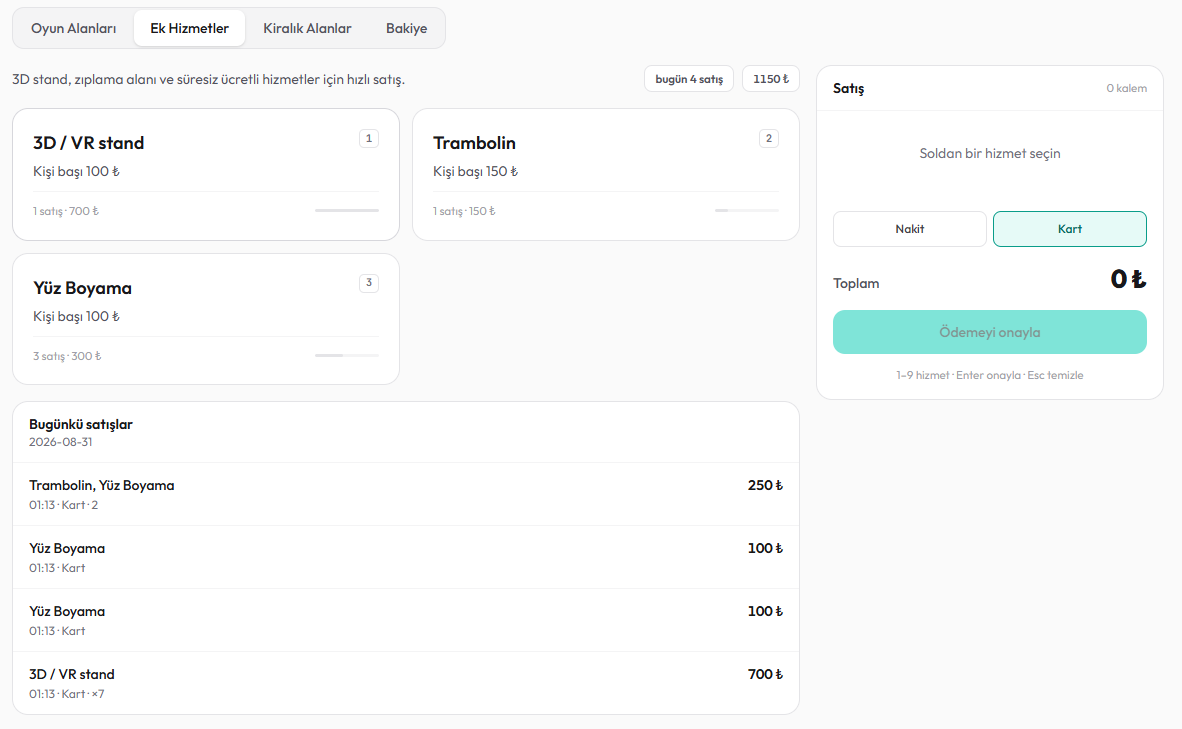Click the Yüz Boyama card's sales progress bar
The width and height of the screenshot is (1182, 729).
[347, 355]
